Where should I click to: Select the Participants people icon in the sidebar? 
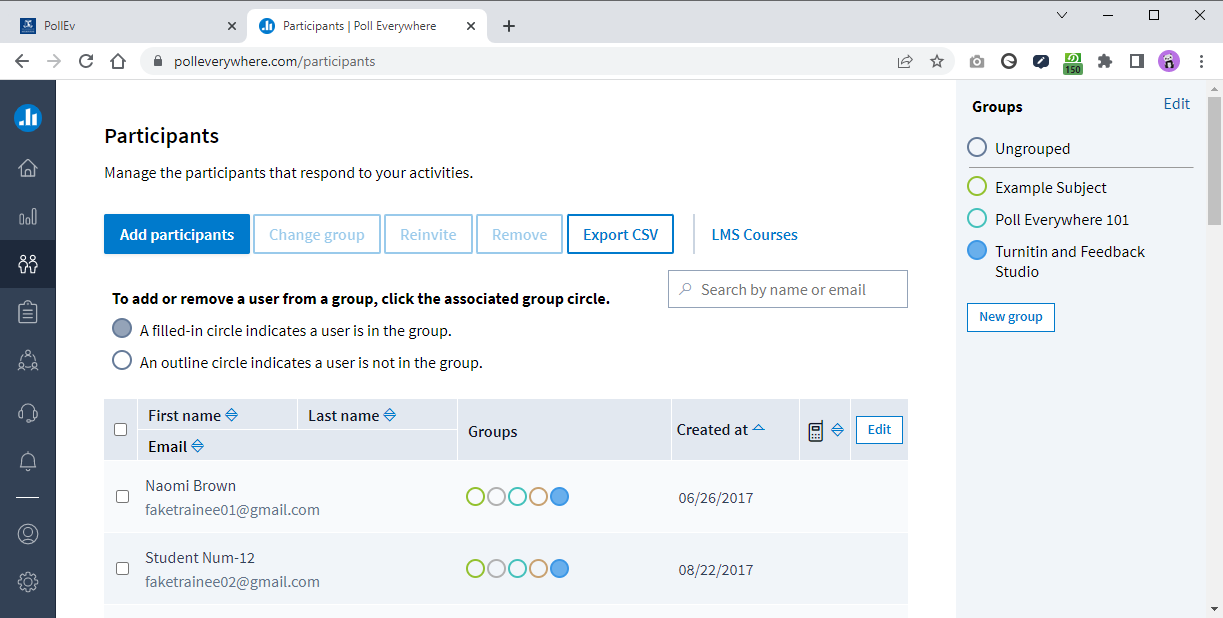point(28,264)
